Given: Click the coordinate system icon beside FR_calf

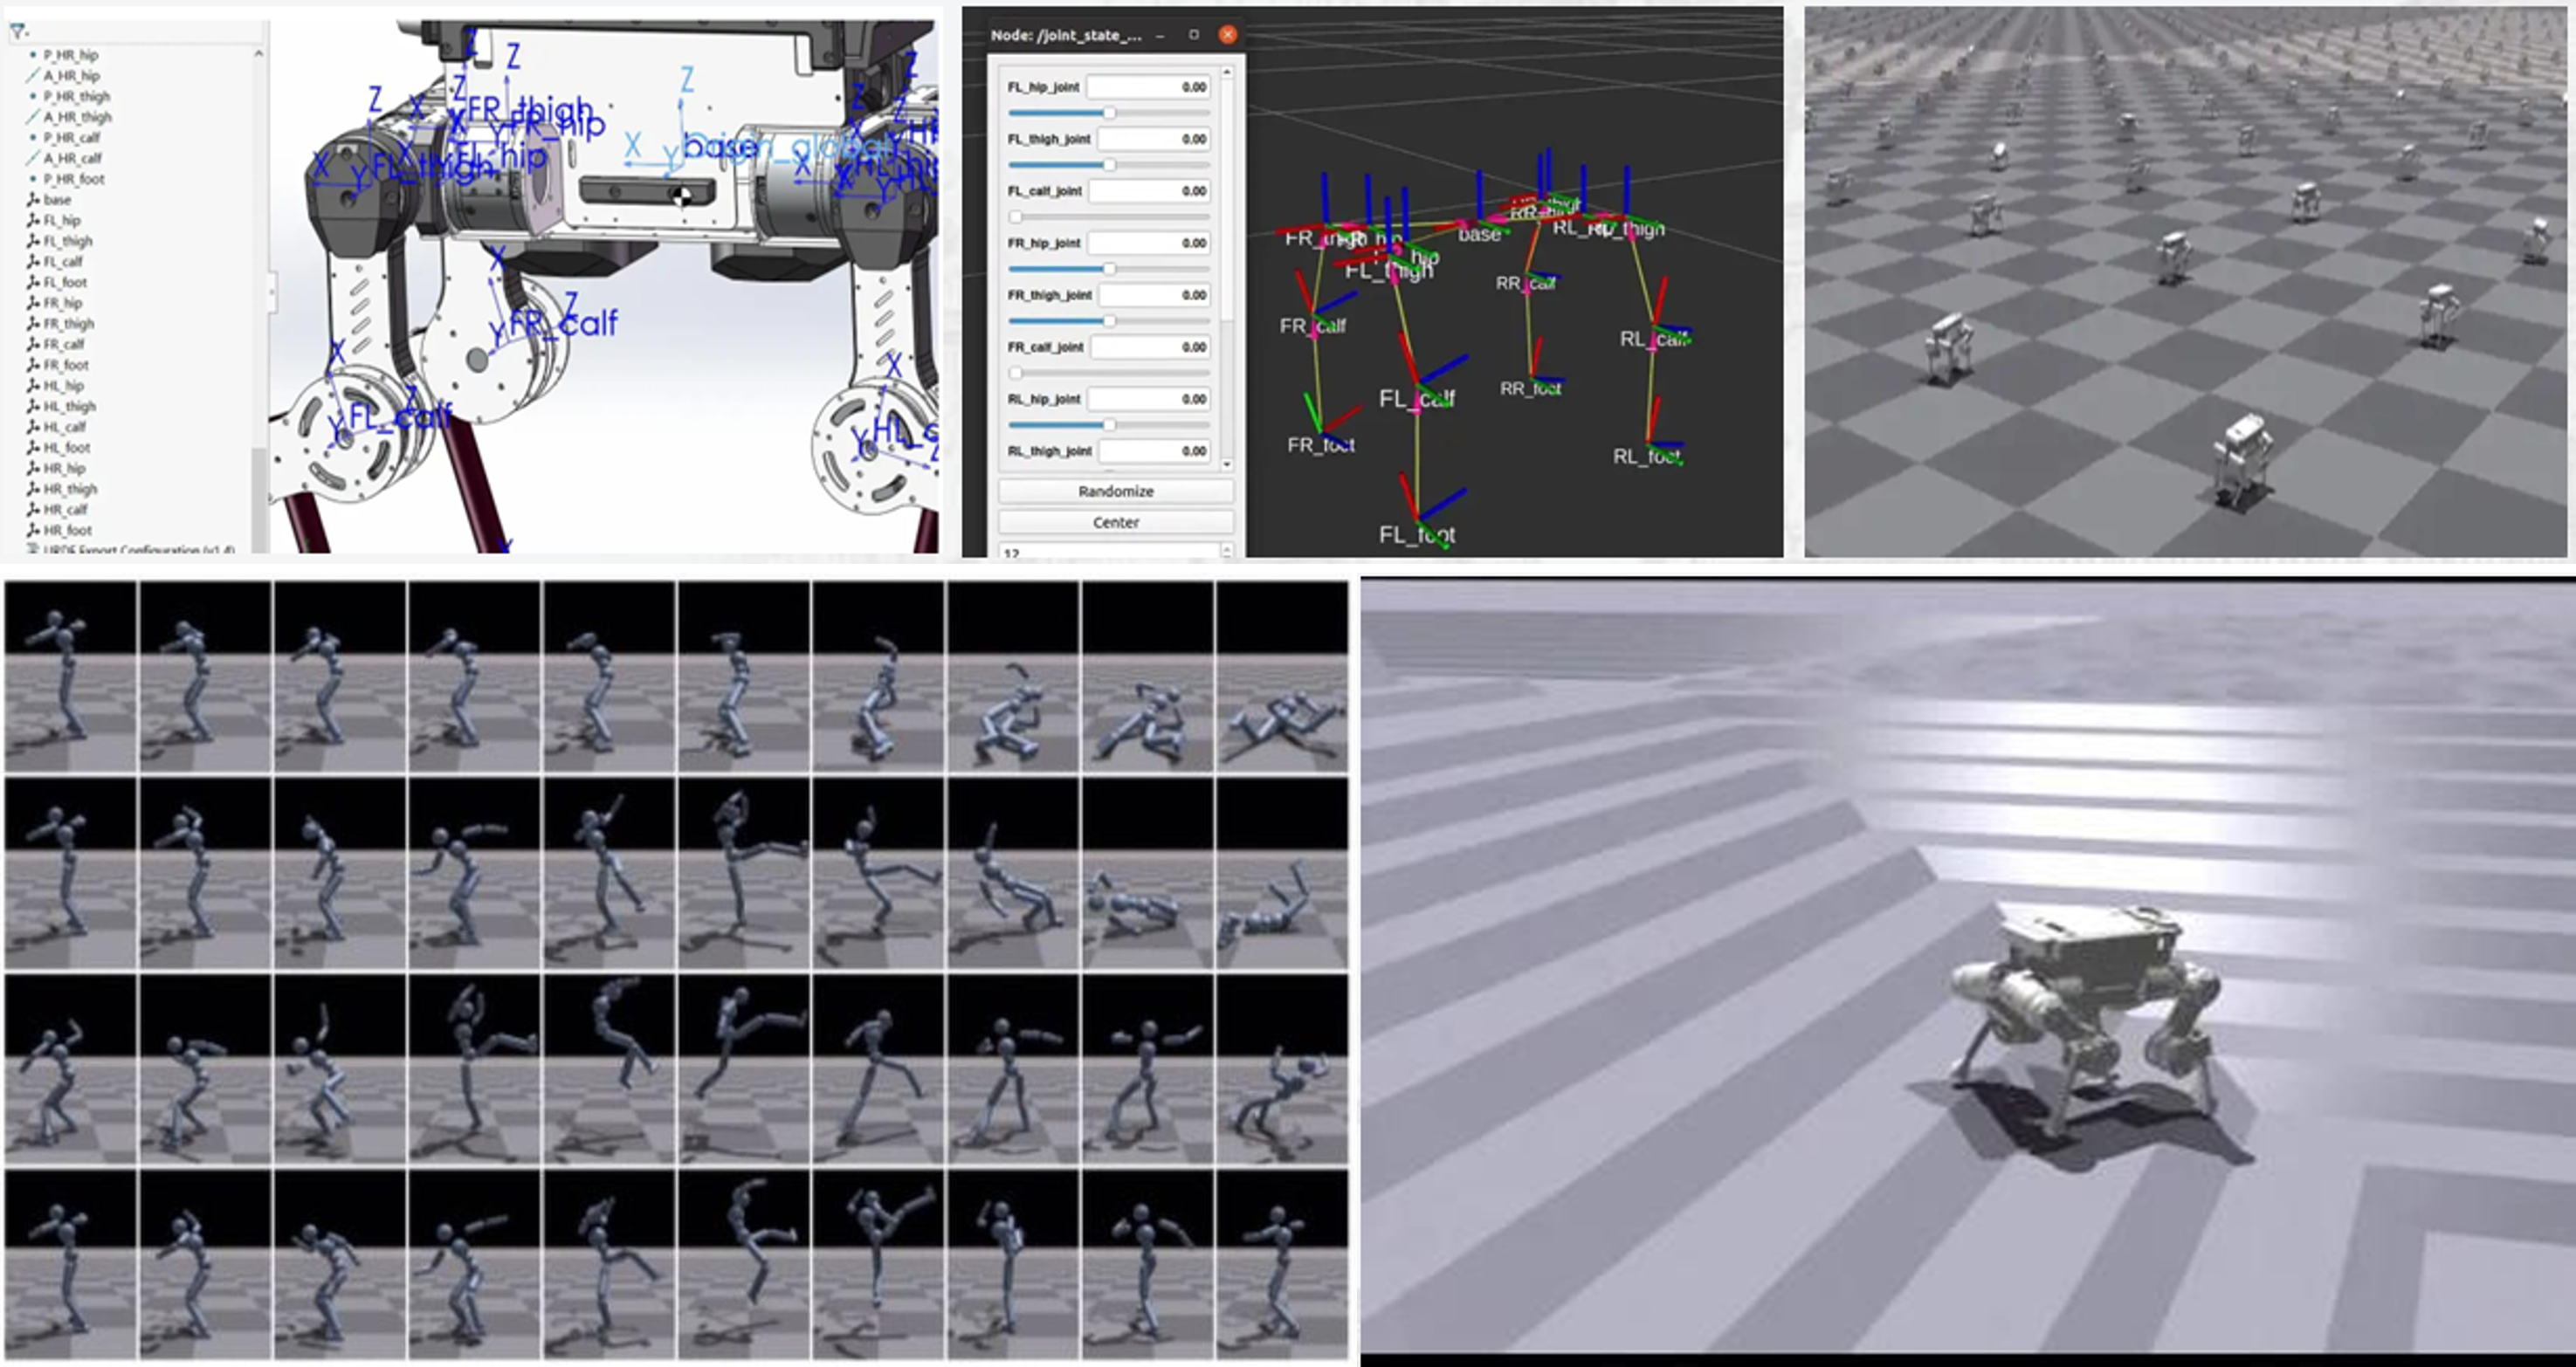Looking at the screenshot, I should pyautogui.click(x=33, y=344).
